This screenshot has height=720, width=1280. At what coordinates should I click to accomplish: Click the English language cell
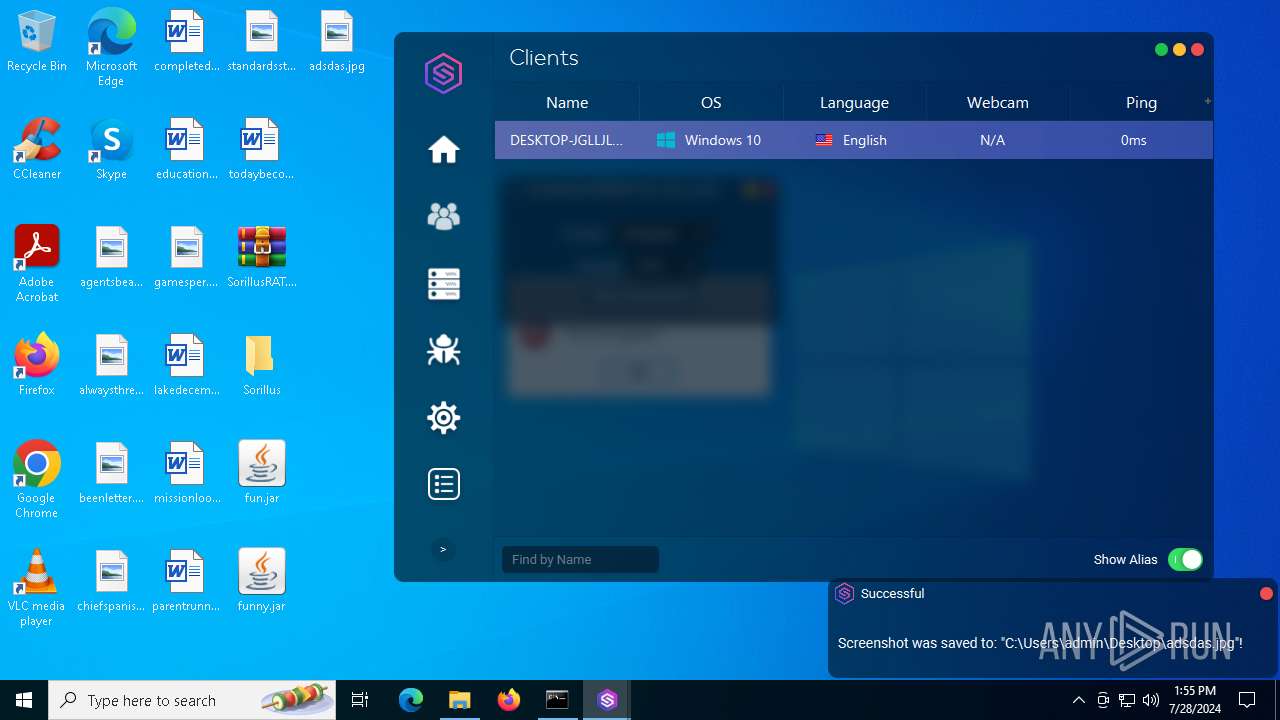(x=852, y=140)
